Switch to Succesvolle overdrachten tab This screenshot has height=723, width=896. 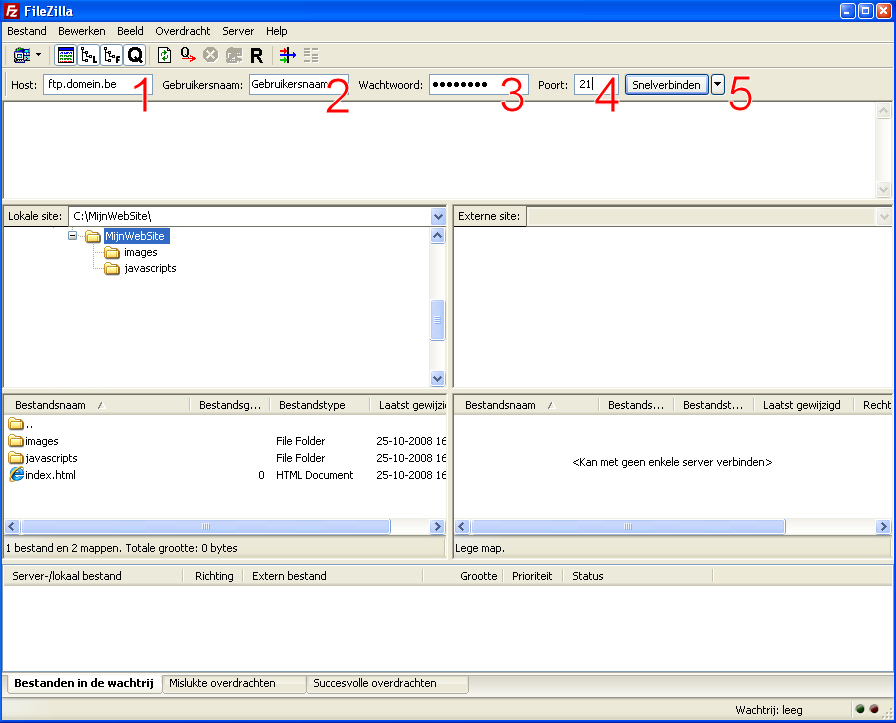[x=387, y=684]
